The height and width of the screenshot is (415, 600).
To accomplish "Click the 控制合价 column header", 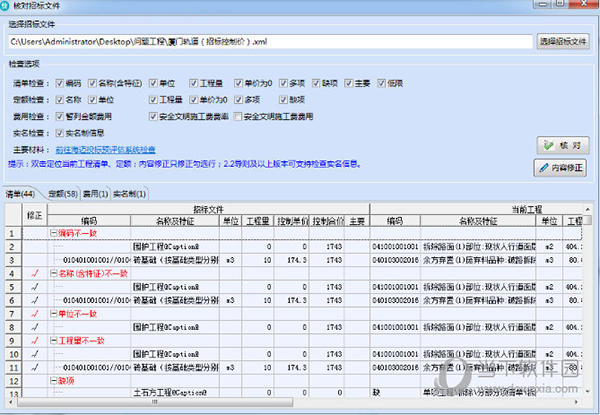I will [x=328, y=221].
